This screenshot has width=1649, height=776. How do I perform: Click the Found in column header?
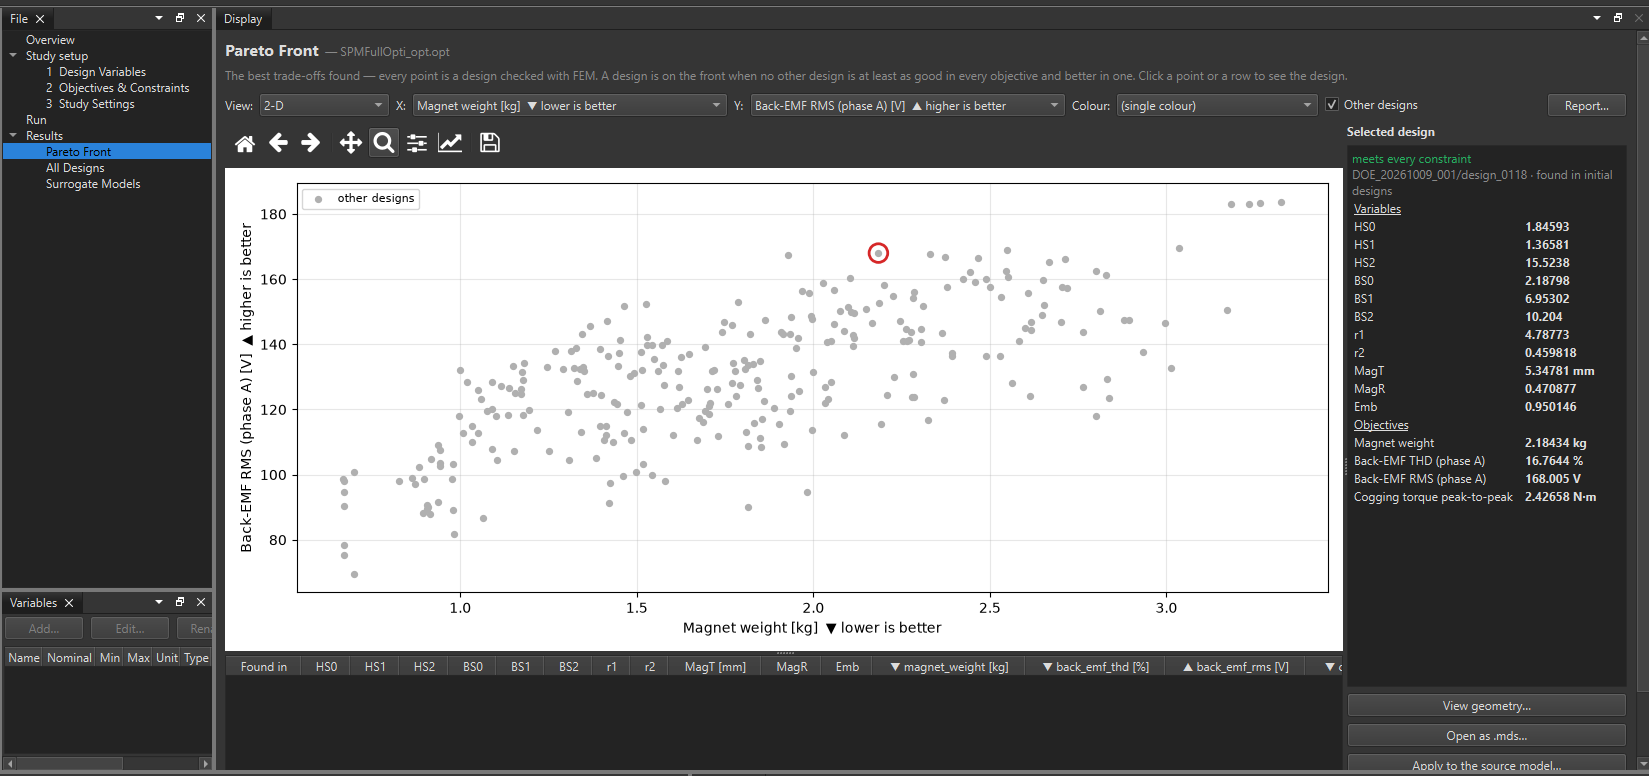pos(264,667)
